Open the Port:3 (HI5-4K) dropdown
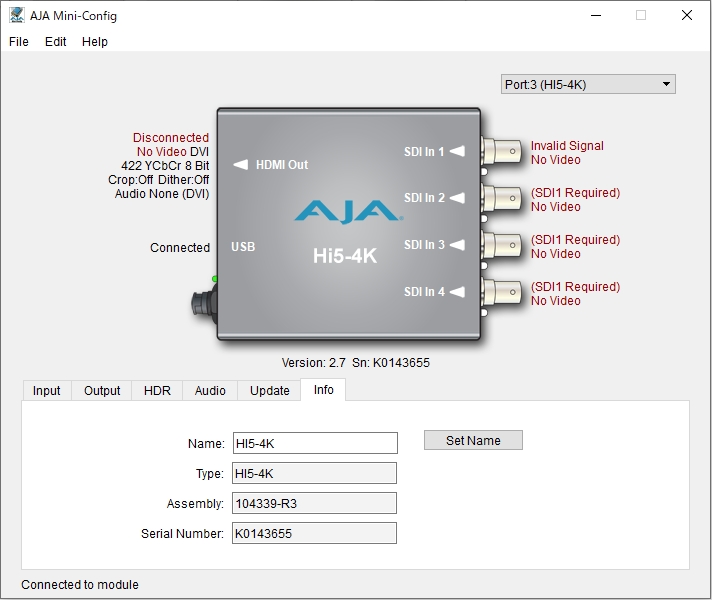 coord(588,85)
